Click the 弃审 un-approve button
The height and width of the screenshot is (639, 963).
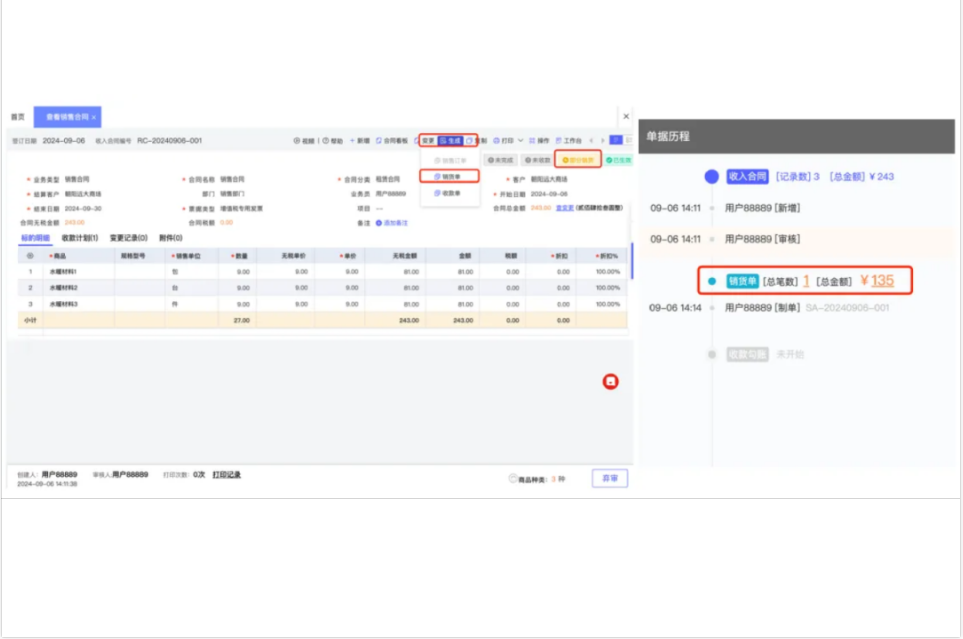pyautogui.click(x=610, y=478)
